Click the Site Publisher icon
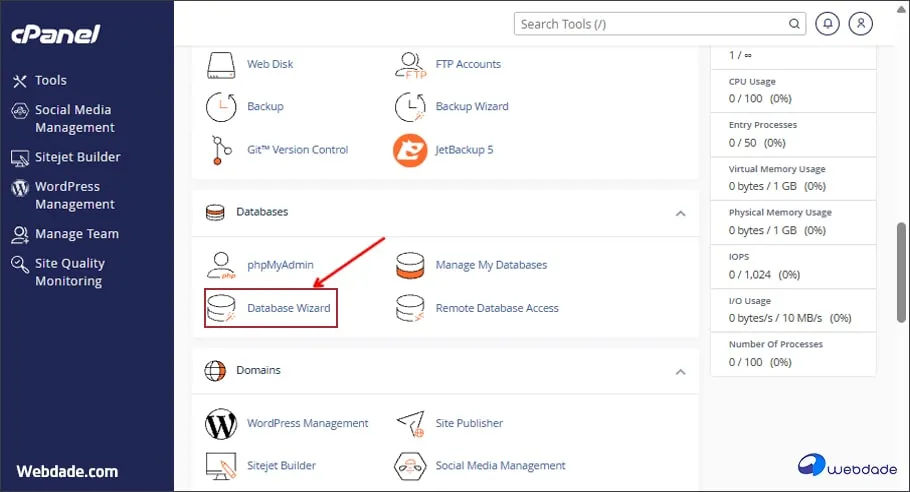 click(410, 423)
